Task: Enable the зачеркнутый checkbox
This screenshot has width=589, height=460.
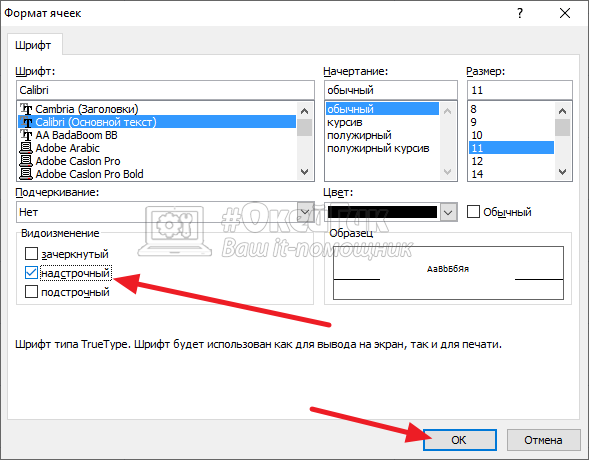Action: coord(31,254)
